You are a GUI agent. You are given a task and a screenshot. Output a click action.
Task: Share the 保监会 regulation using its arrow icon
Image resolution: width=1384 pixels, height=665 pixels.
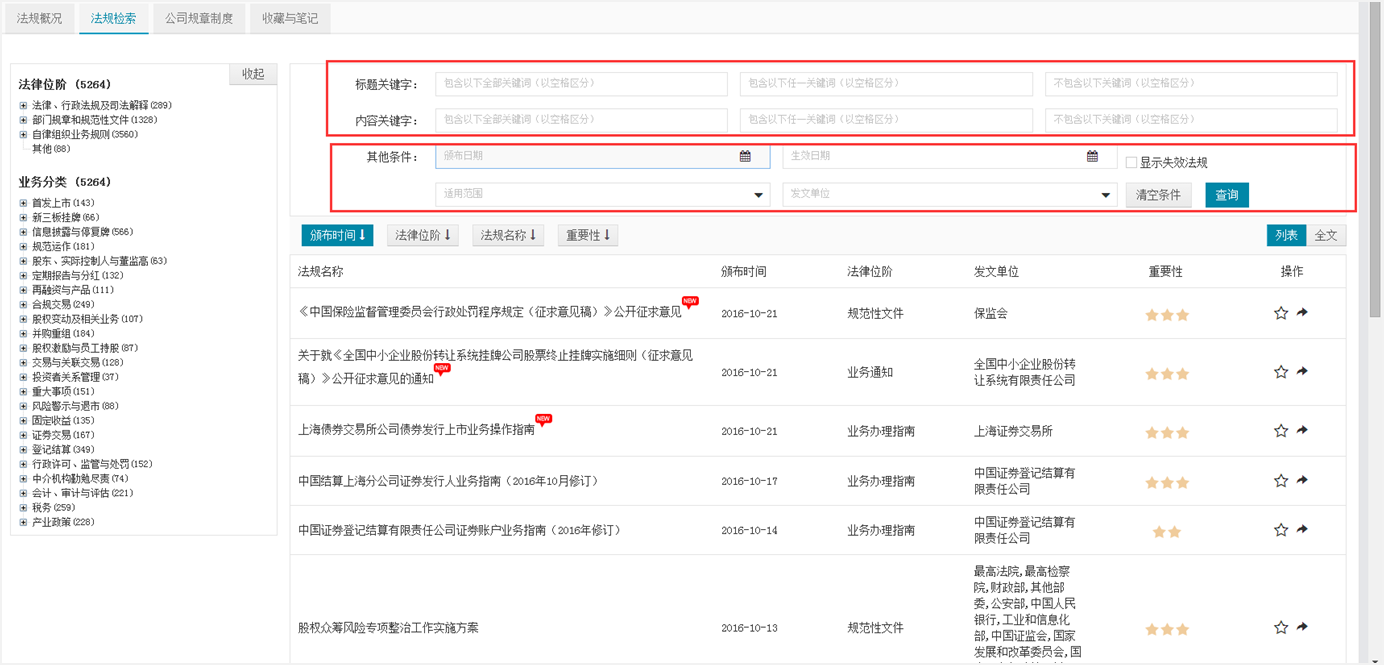tap(1302, 313)
